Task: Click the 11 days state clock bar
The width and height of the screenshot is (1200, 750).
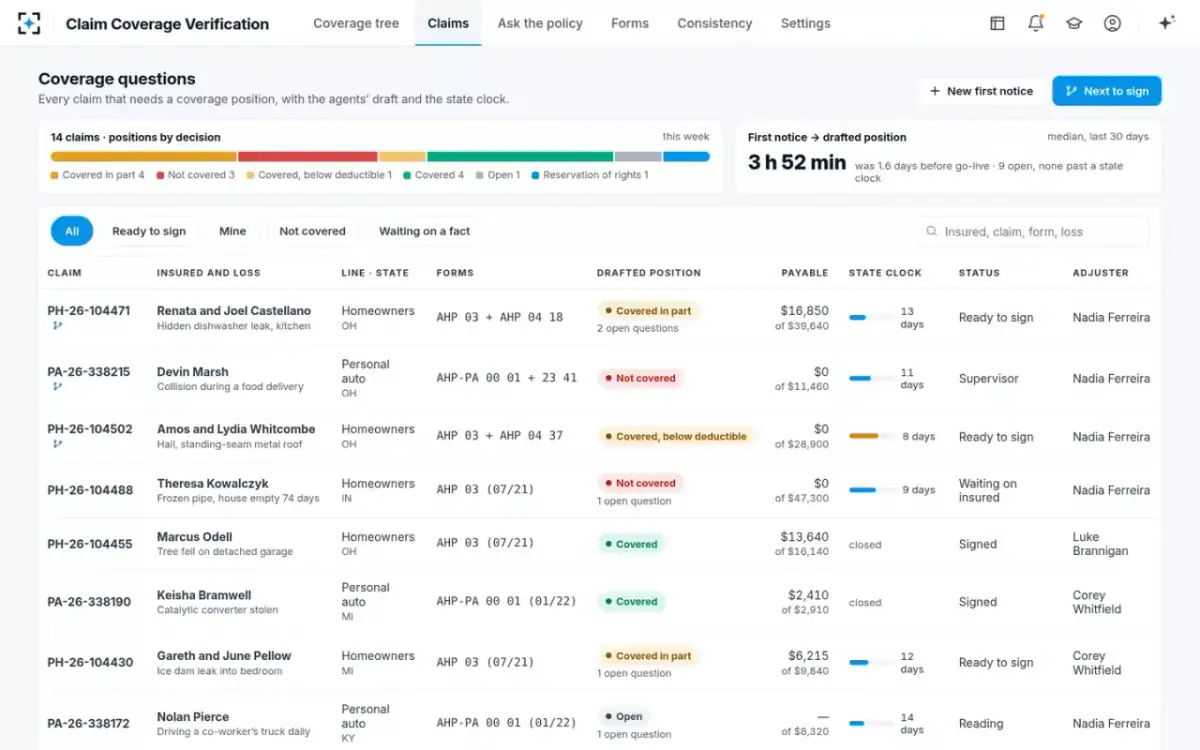Action: click(x=870, y=378)
